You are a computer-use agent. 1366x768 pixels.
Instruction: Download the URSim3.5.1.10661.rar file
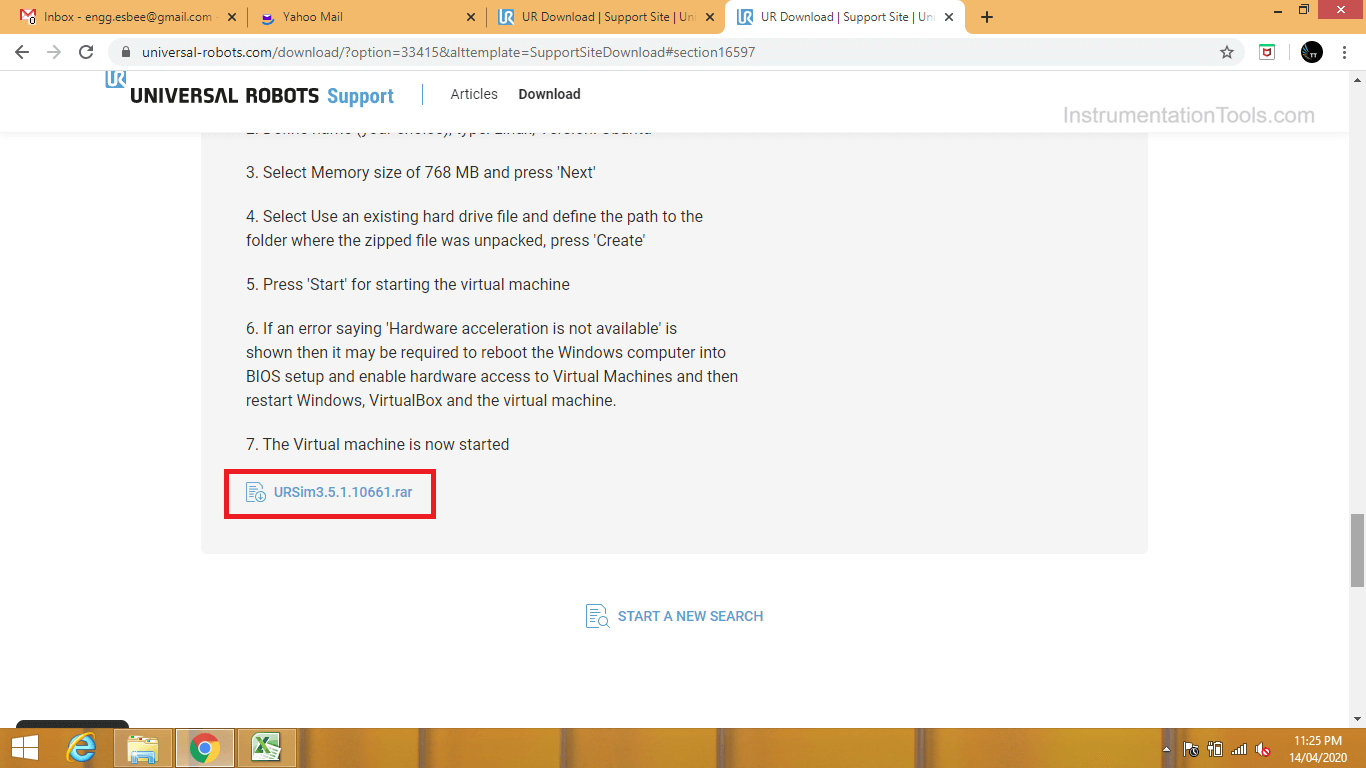(343, 492)
